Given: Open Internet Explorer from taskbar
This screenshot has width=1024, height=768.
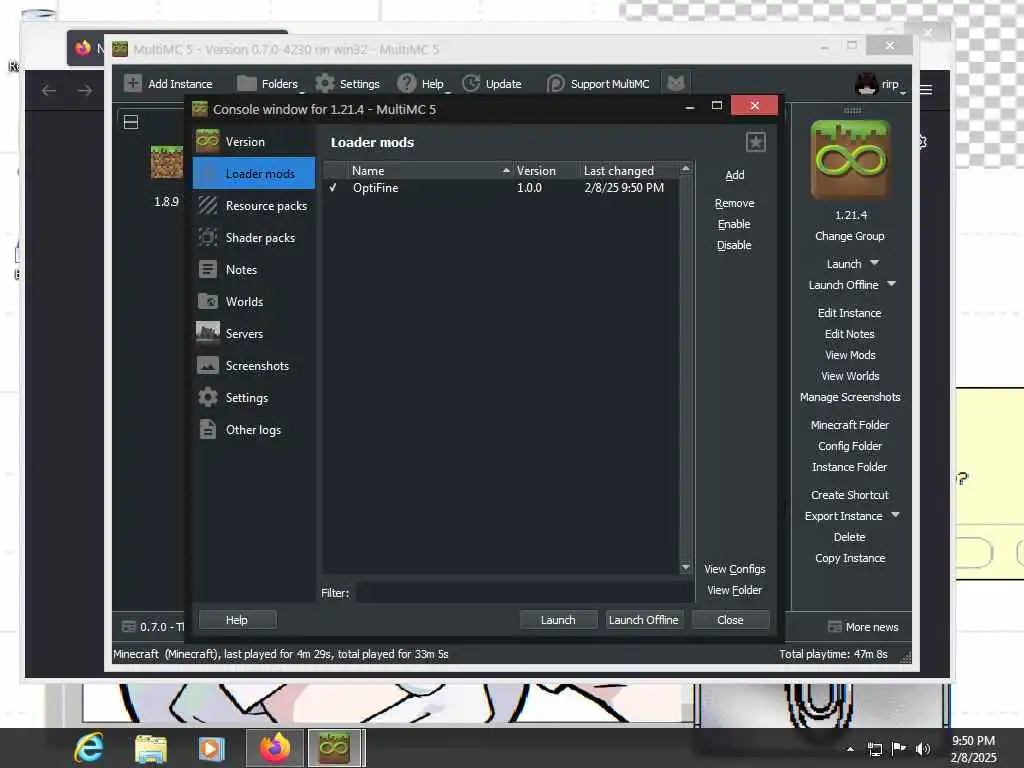Looking at the screenshot, I should pos(89,748).
